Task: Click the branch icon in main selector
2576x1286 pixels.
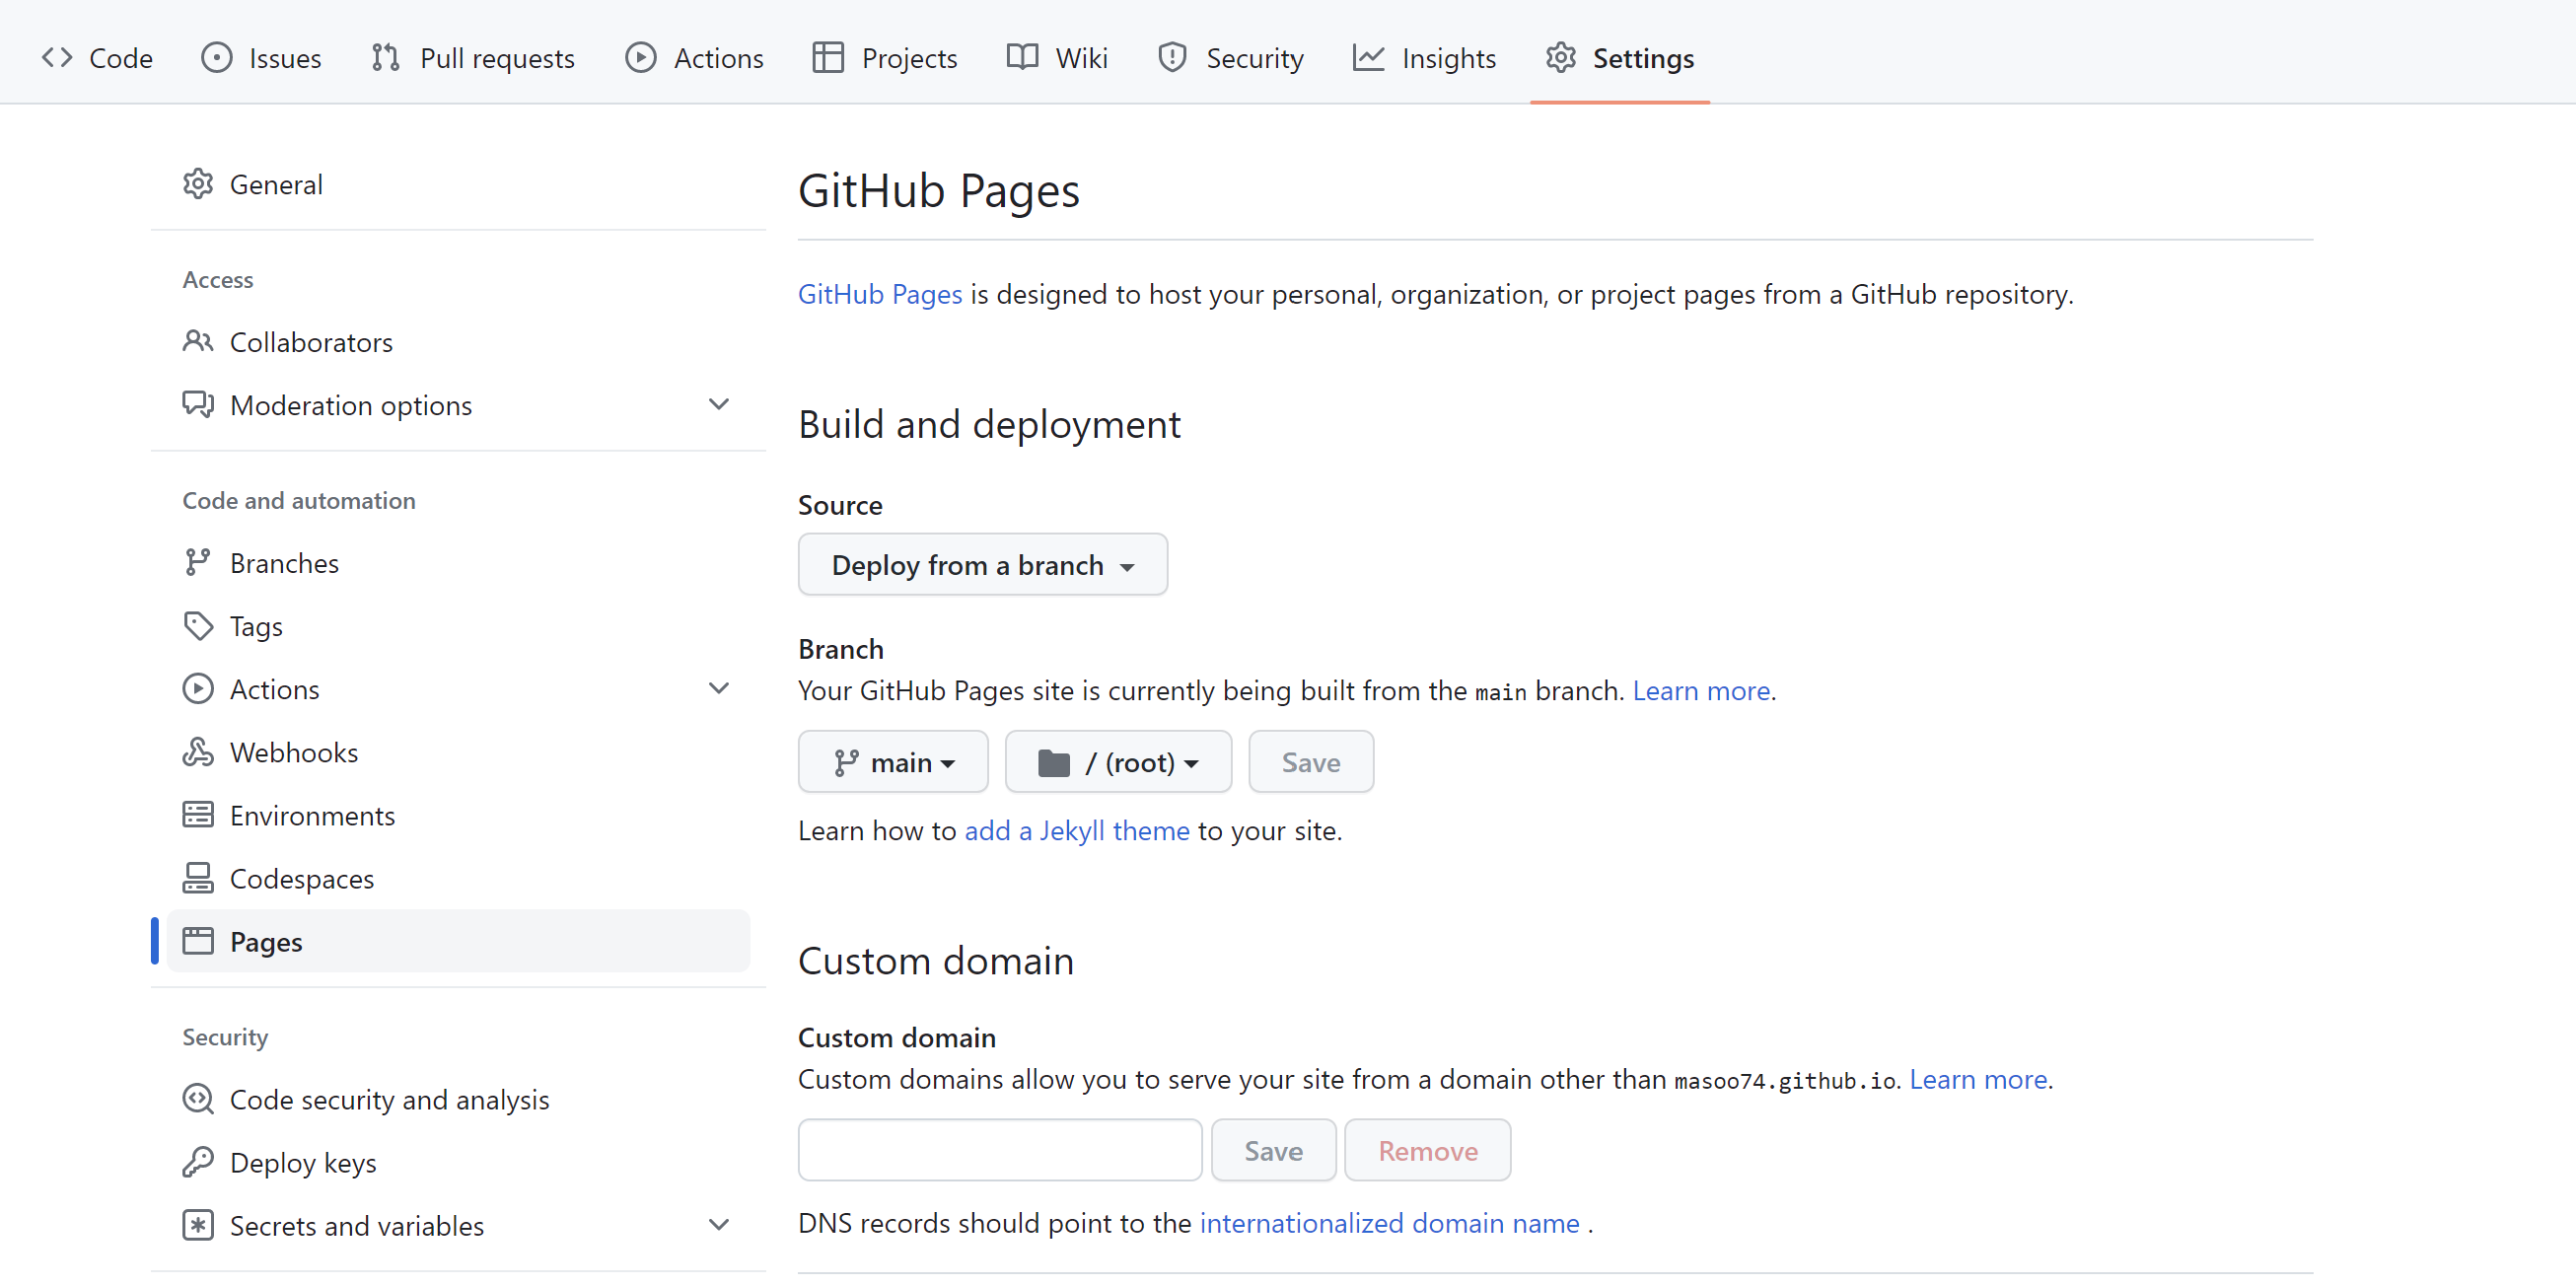Action: point(846,763)
